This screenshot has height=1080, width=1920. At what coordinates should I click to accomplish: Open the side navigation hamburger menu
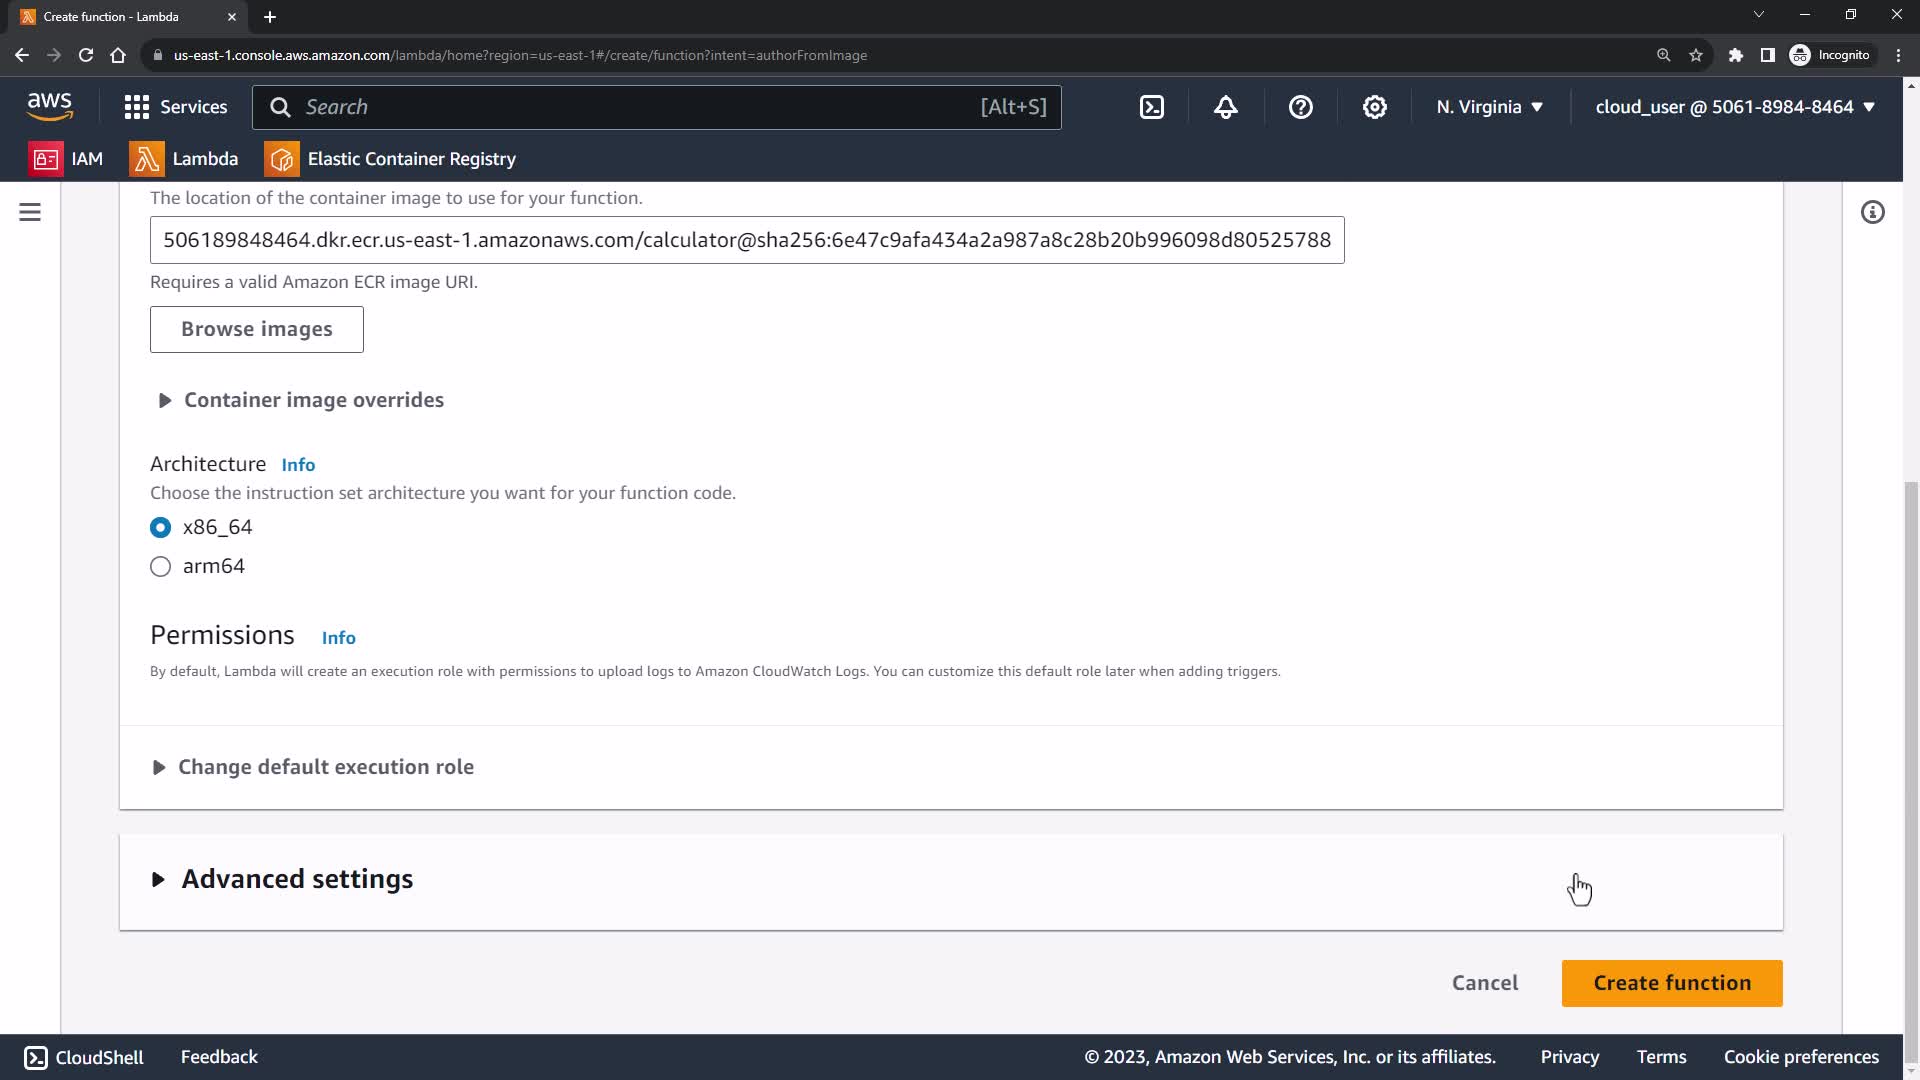pyautogui.click(x=30, y=212)
